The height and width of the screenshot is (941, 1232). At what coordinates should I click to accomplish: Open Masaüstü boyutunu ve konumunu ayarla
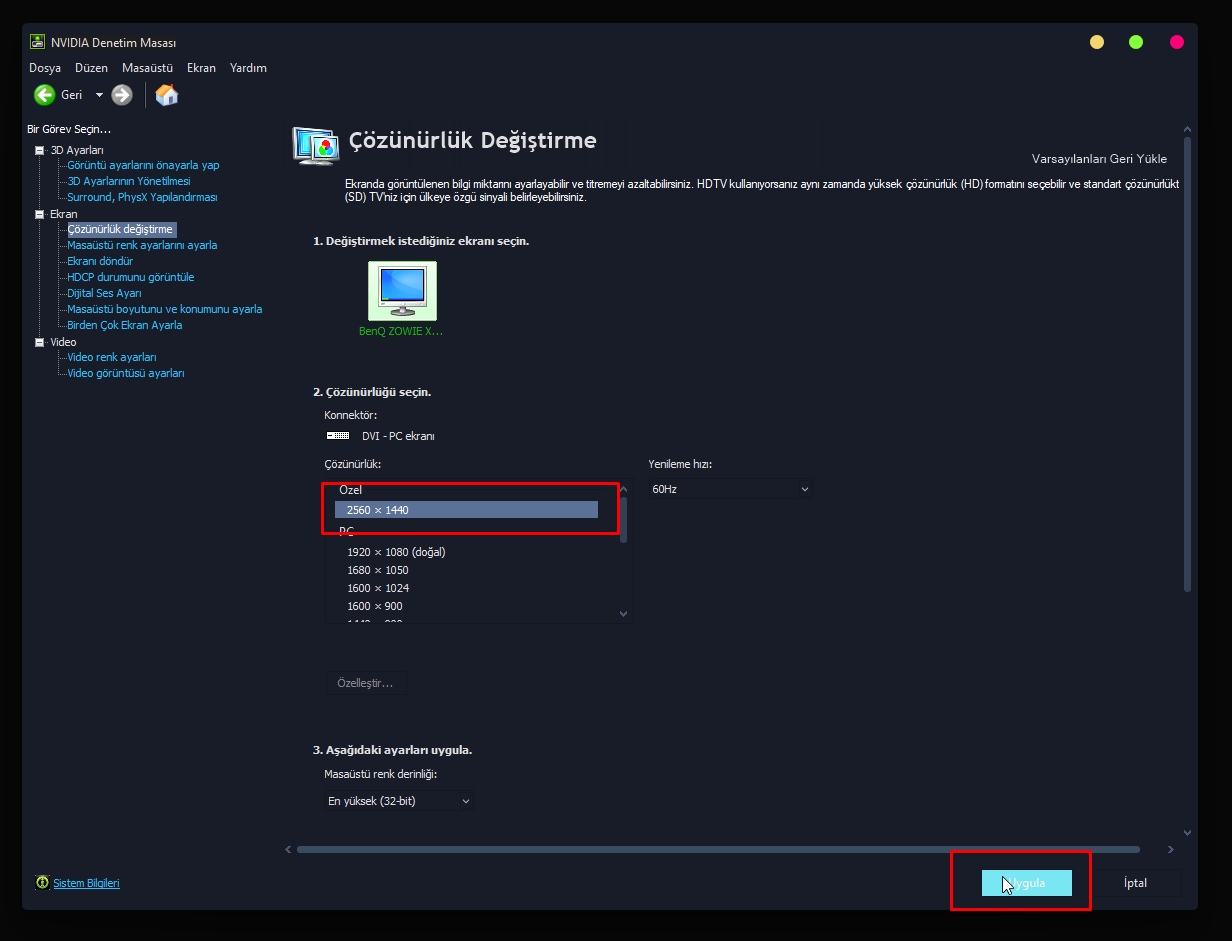(165, 309)
